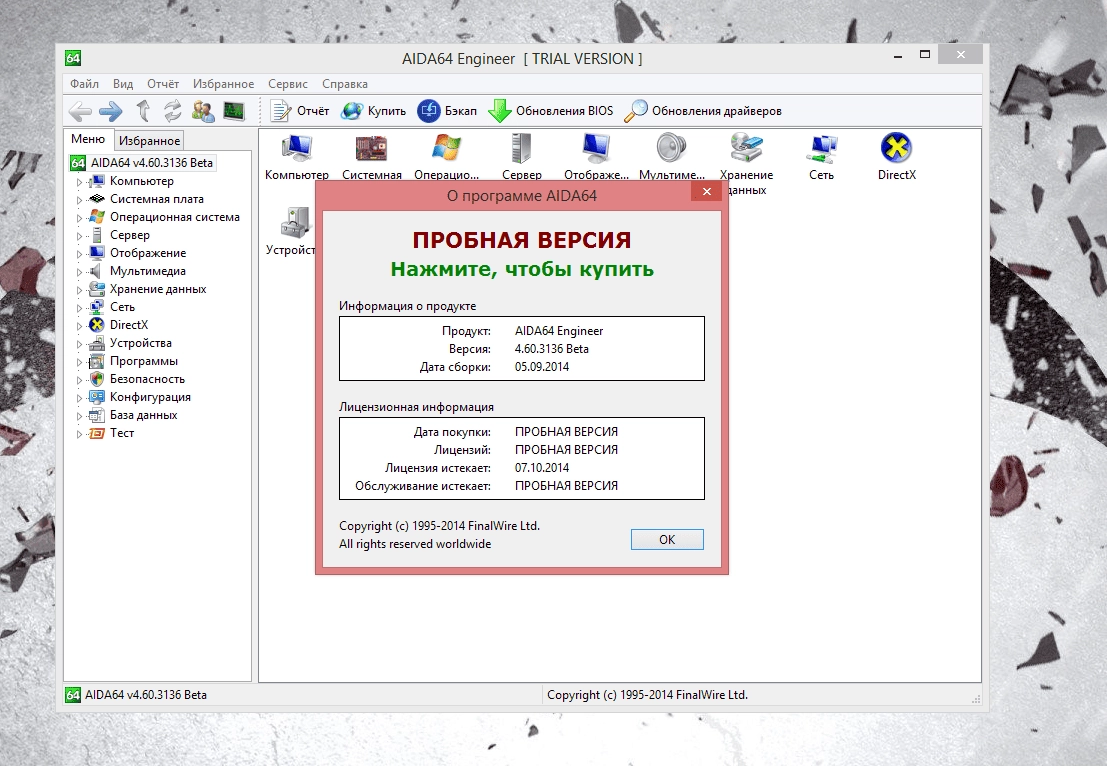Screen dimensions: 1107x766
Task: Open the system monitor graph icon
Action: click(x=234, y=111)
